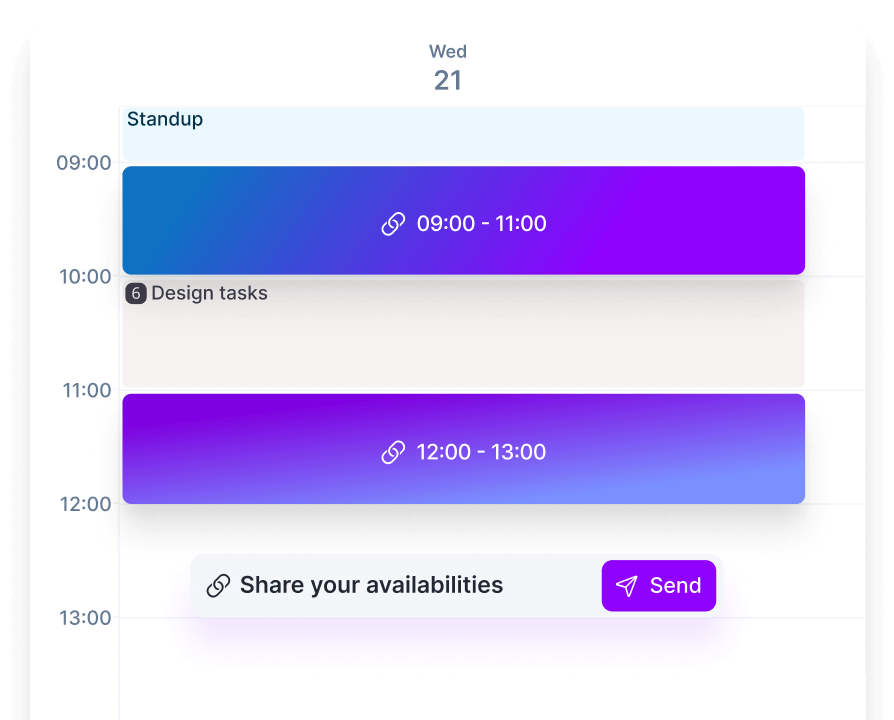
Task: Click the 09:00 time label
Action: coord(85,162)
